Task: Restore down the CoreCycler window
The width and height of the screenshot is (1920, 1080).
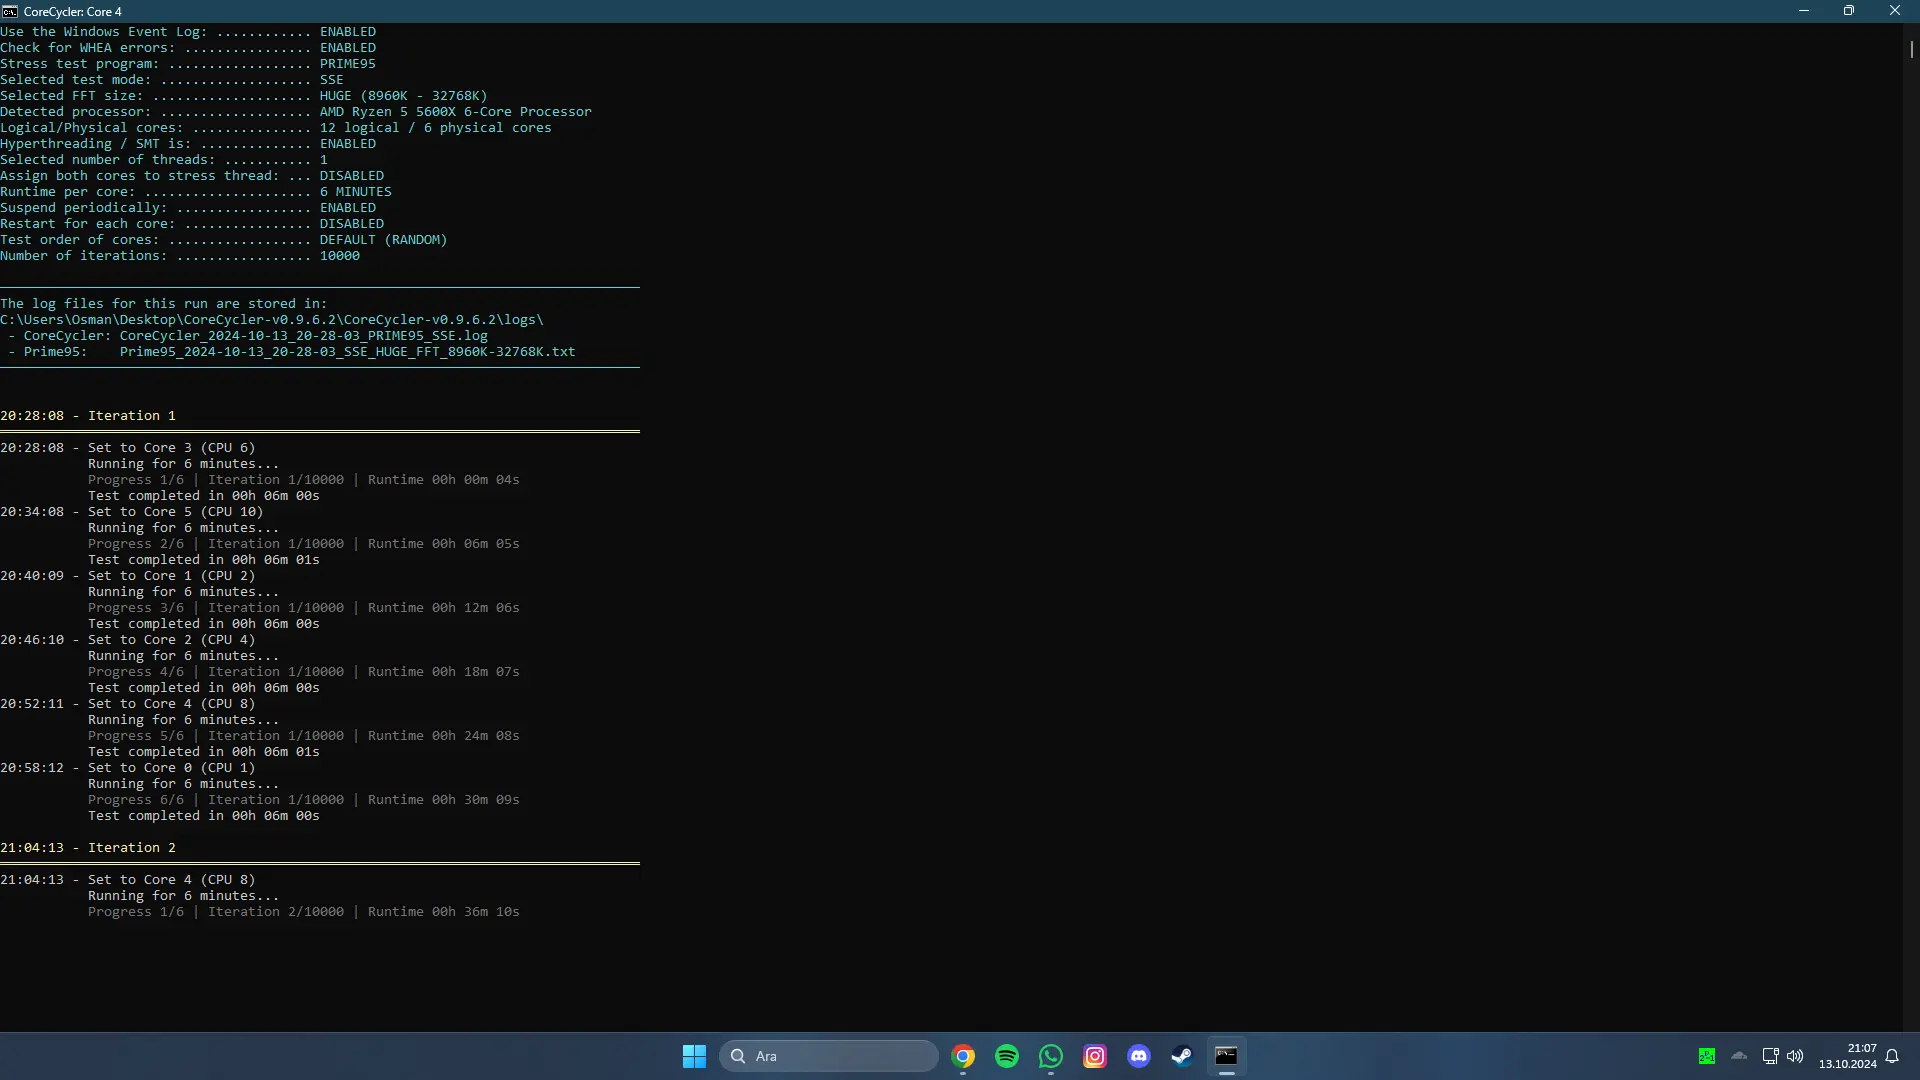Action: (1849, 11)
